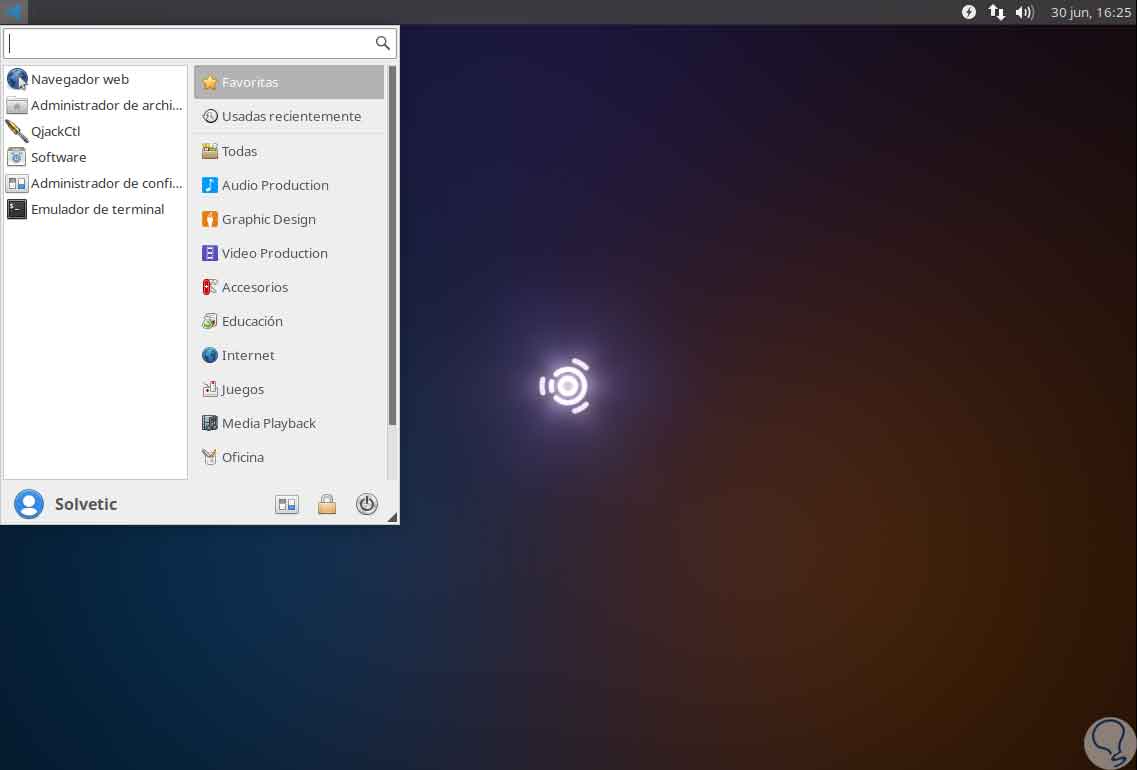Open Video Production category

click(289, 253)
